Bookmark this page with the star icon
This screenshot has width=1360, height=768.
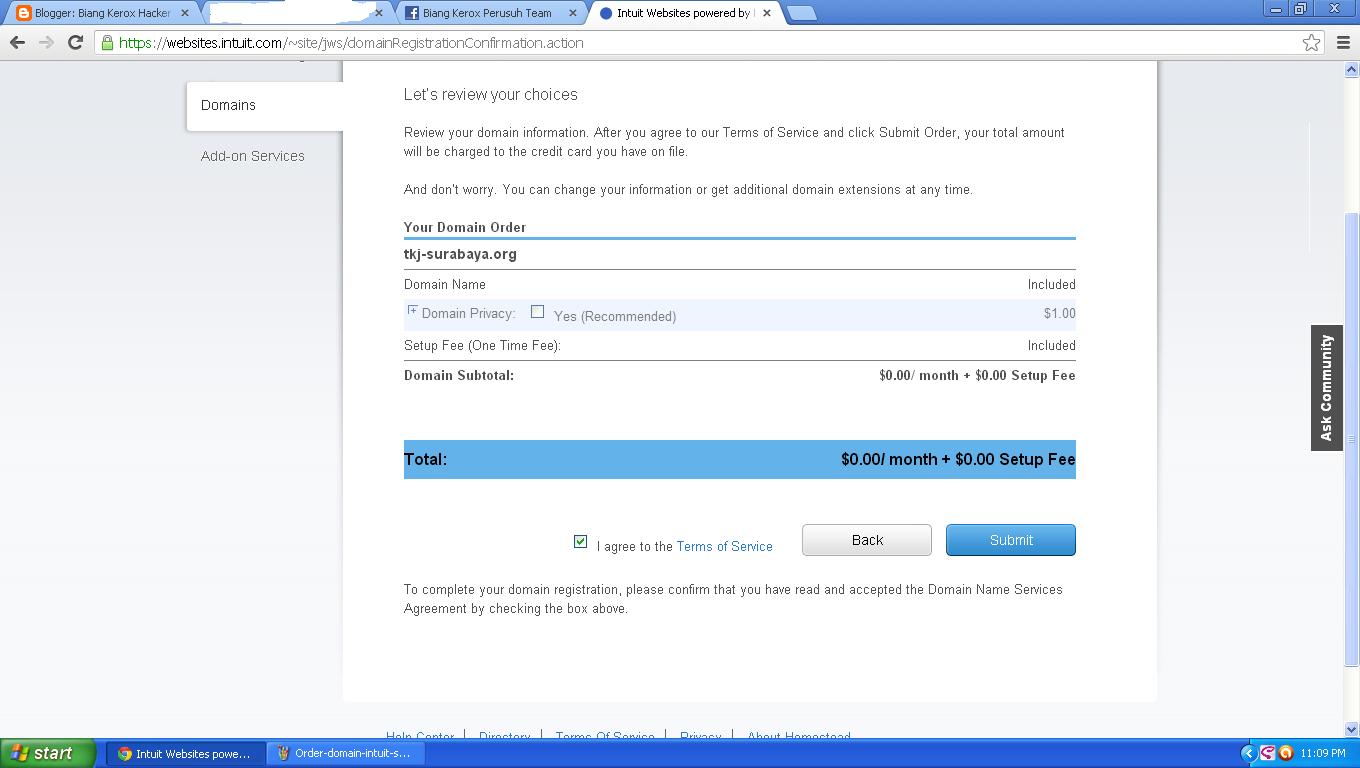click(1311, 42)
